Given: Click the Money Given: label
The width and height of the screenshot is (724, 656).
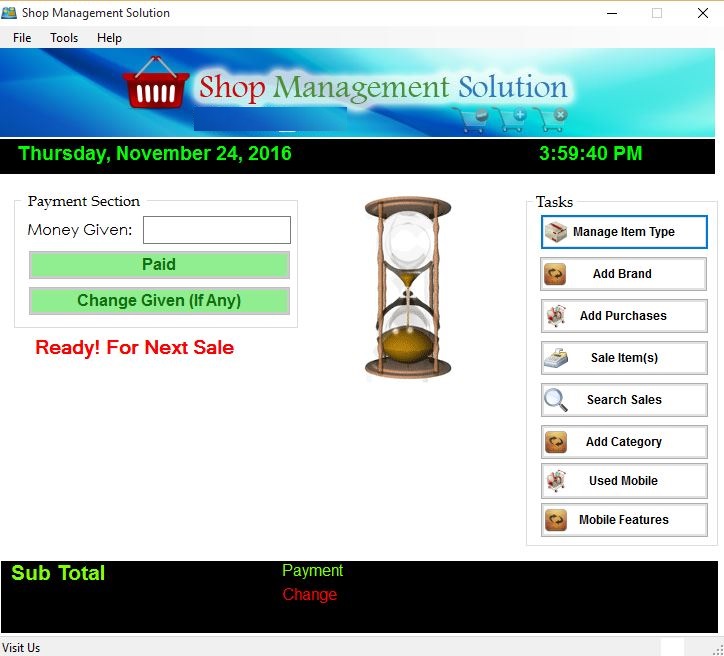Looking at the screenshot, I should coord(80,230).
